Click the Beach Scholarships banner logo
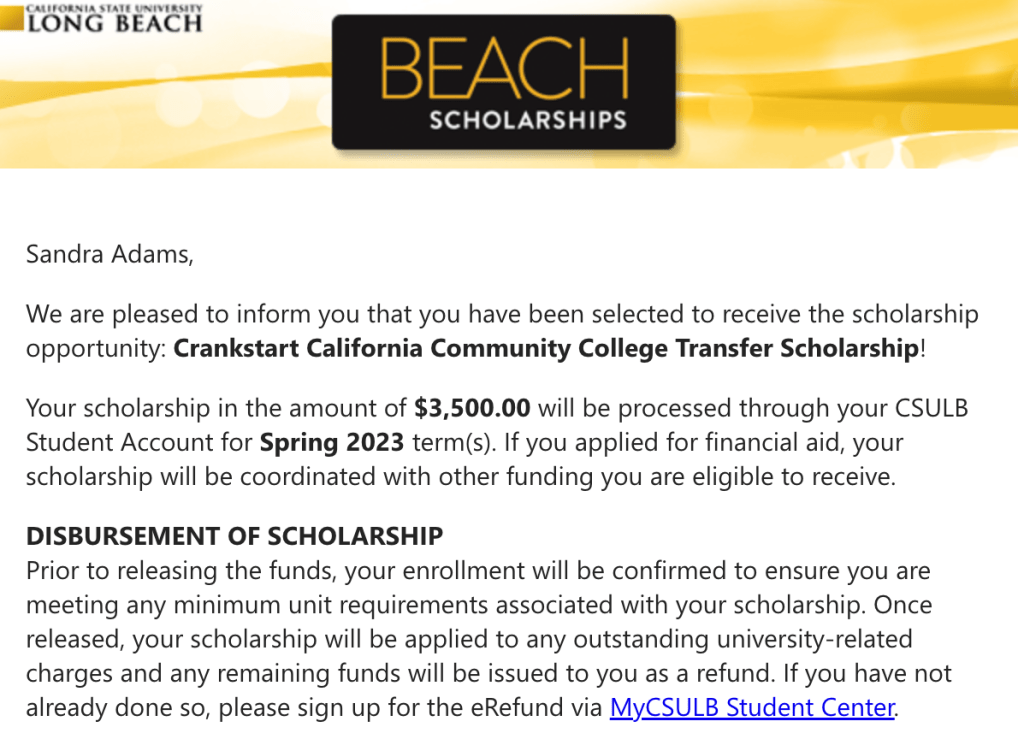 [x=503, y=81]
